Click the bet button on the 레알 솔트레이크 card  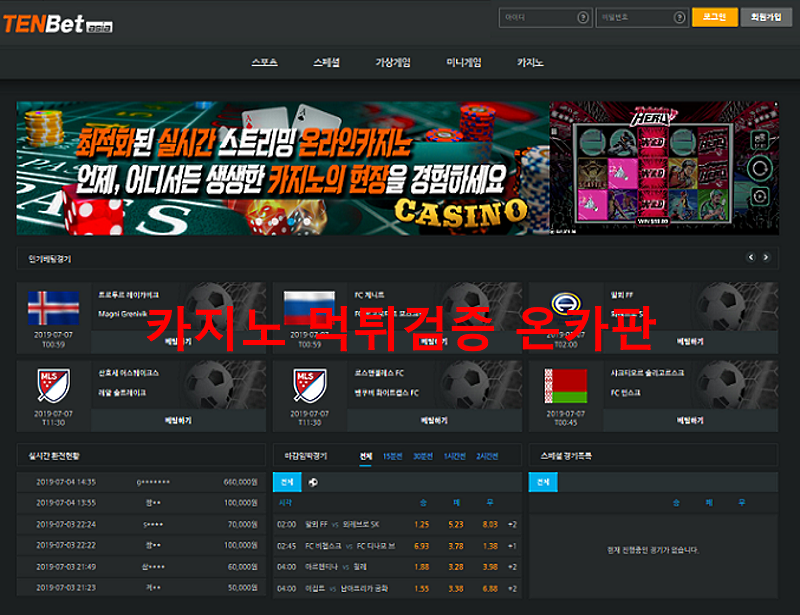(178, 420)
